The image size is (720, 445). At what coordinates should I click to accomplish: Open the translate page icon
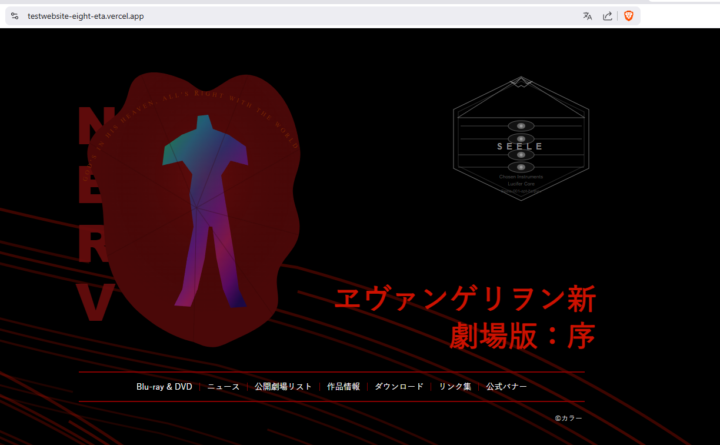587,16
